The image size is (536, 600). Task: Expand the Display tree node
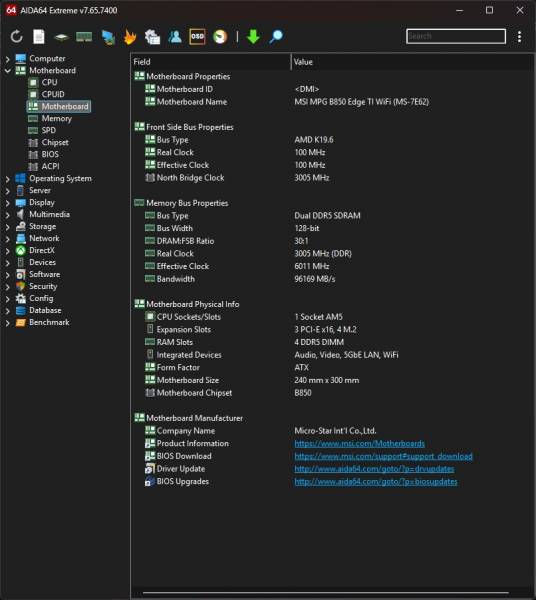[x=7, y=203]
